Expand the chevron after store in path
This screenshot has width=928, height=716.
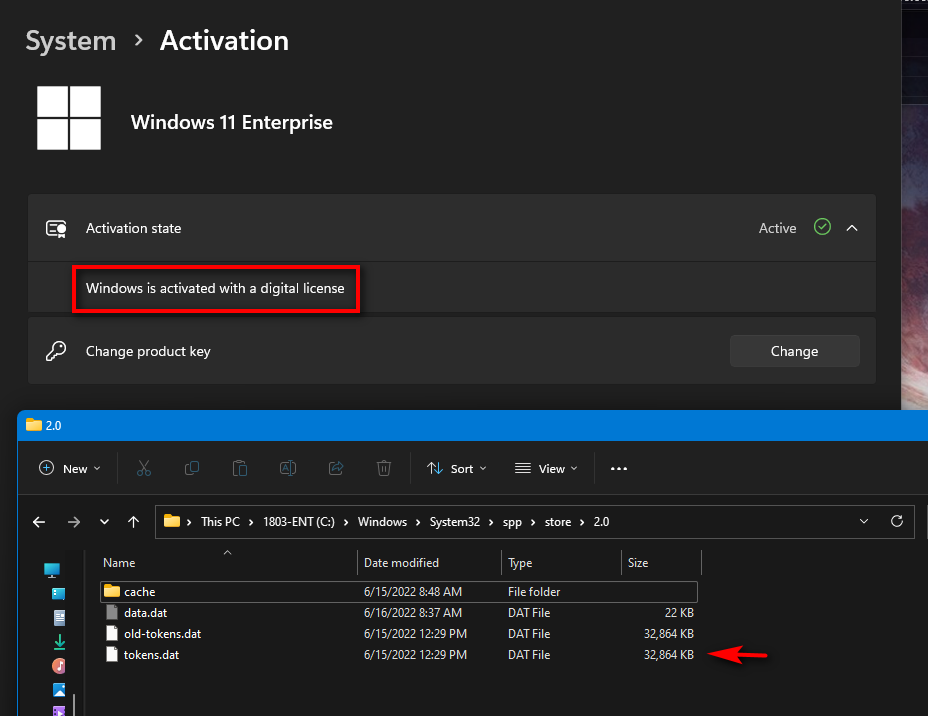point(582,522)
